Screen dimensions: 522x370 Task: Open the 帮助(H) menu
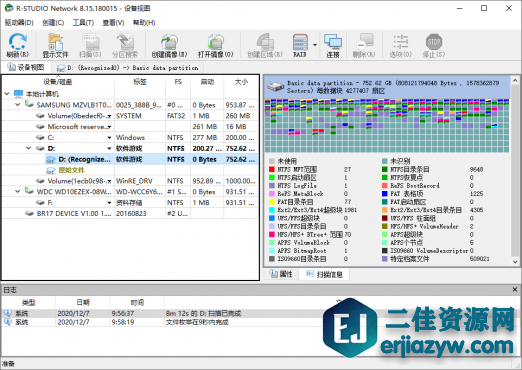click(144, 23)
